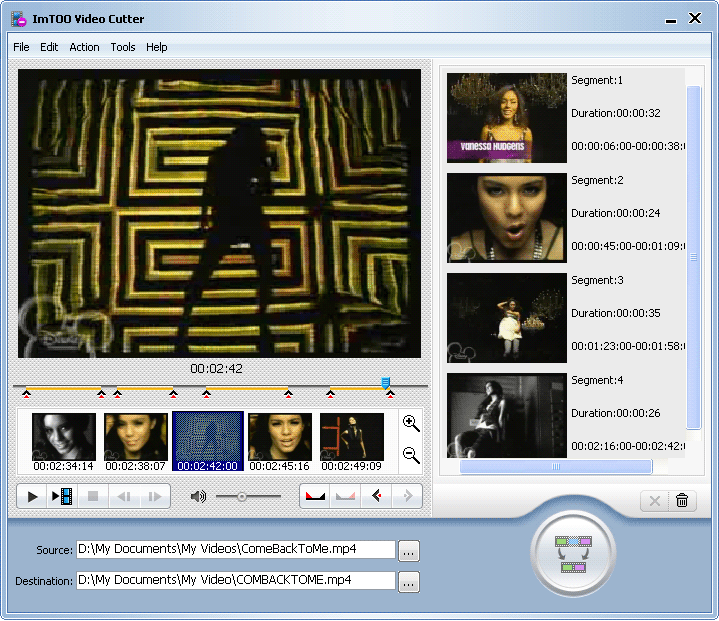Delete the selected segment with X button
Image resolution: width=719 pixels, height=621 pixels.
(x=655, y=501)
